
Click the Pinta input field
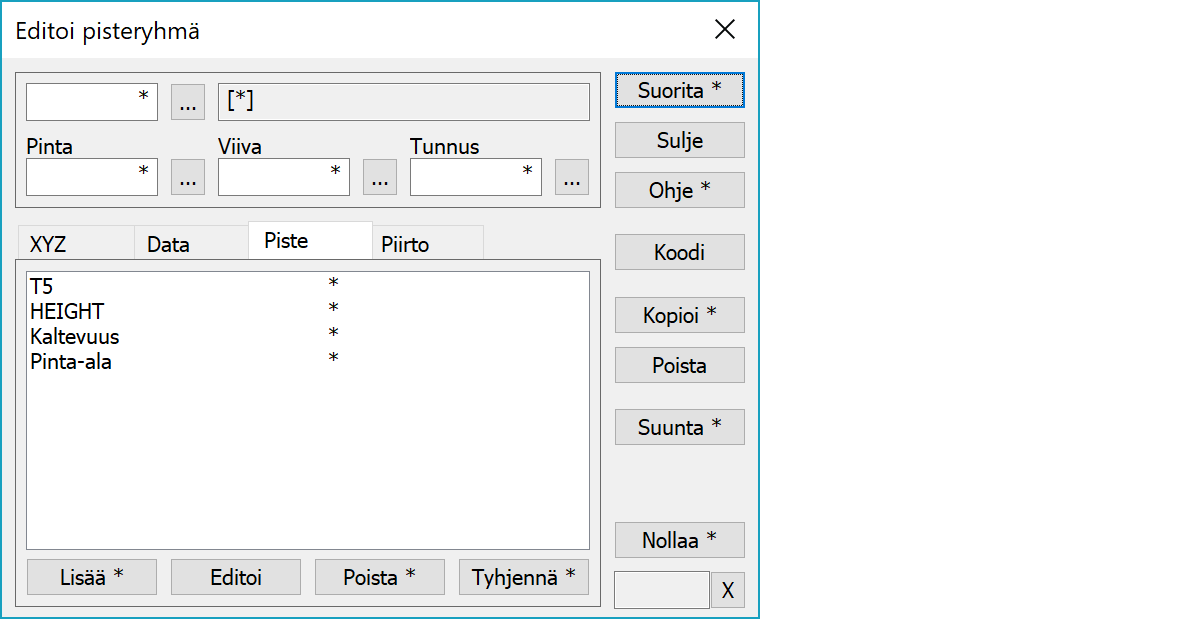[91, 178]
